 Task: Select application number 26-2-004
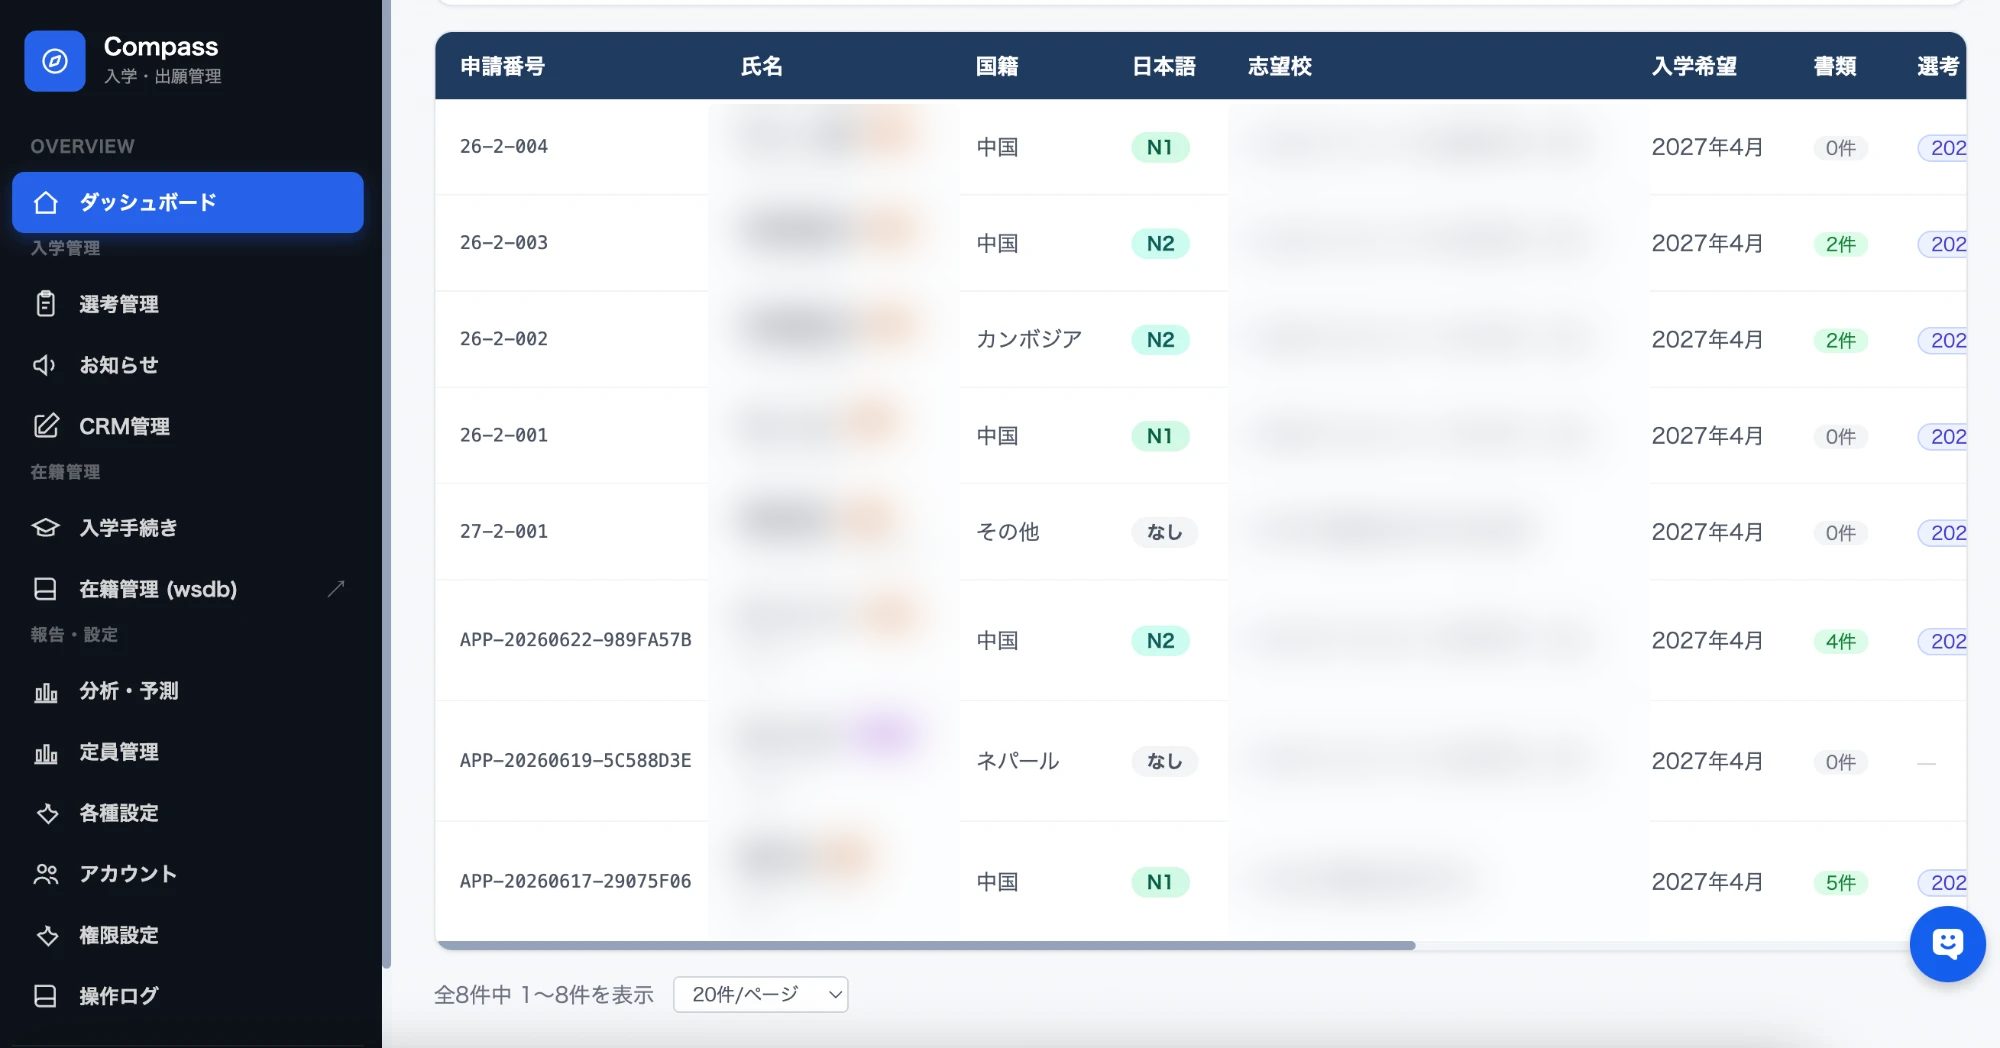coord(504,147)
